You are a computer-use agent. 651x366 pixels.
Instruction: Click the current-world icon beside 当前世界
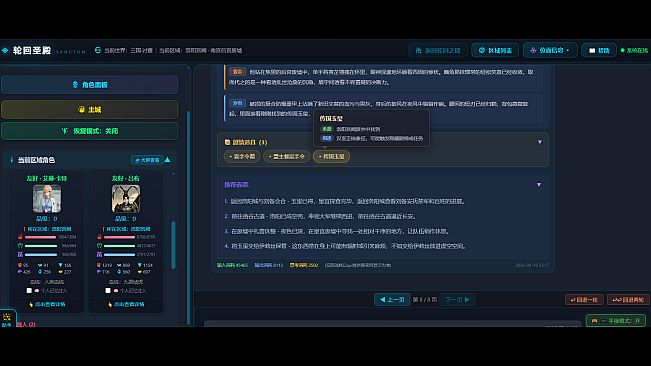(x=98, y=50)
